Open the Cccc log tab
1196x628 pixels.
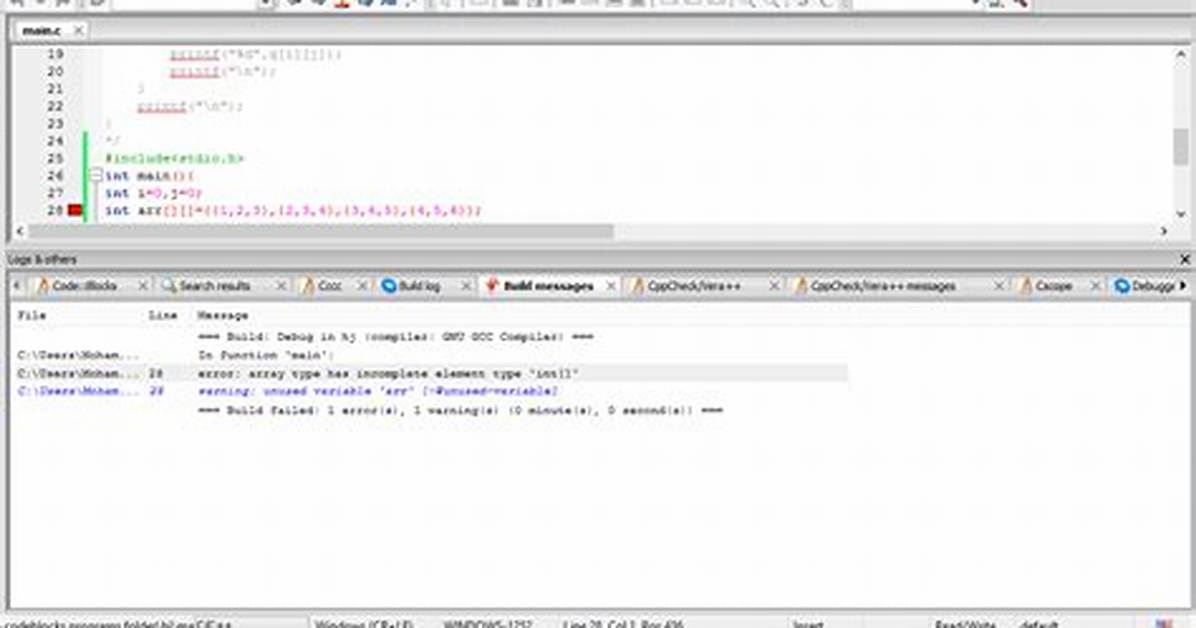[329, 286]
